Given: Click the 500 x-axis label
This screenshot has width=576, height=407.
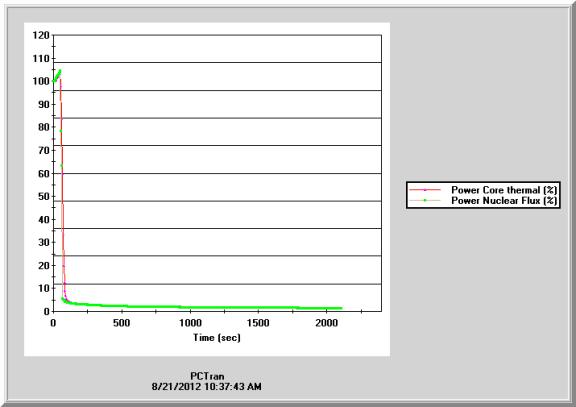Looking at the screenshot, I should pos(122,323).
